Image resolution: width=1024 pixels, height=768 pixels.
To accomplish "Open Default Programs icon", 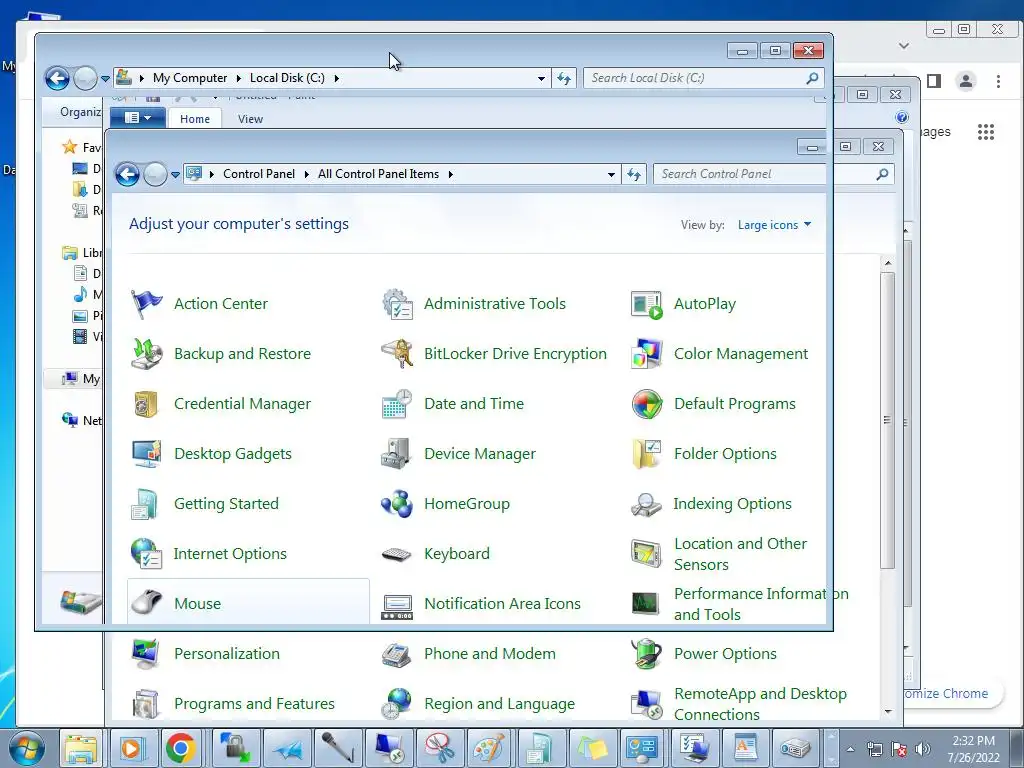I will point(647,404).
